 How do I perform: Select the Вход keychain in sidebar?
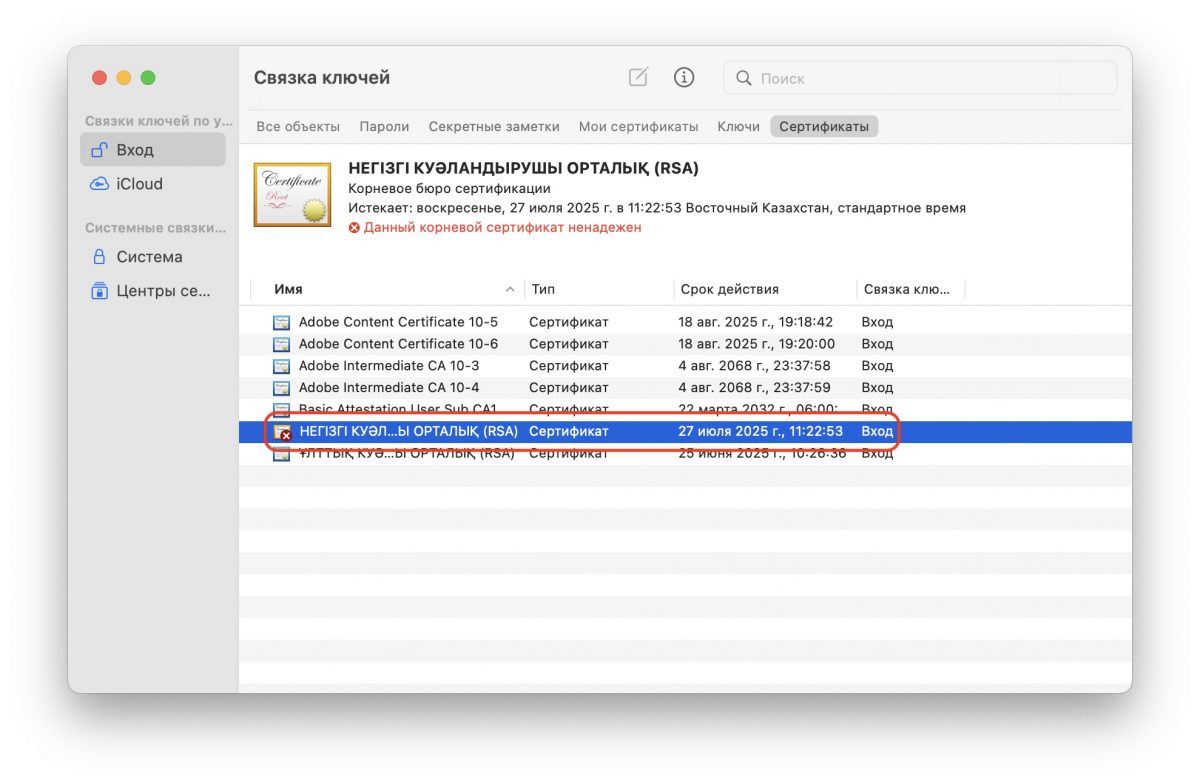pyautogui.click(x=153, y=150)
